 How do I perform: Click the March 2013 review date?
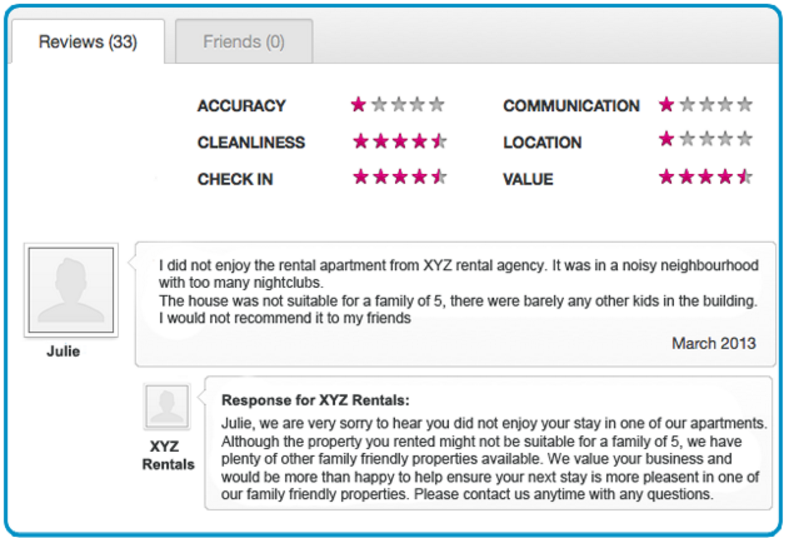click(x=714, y=343)
